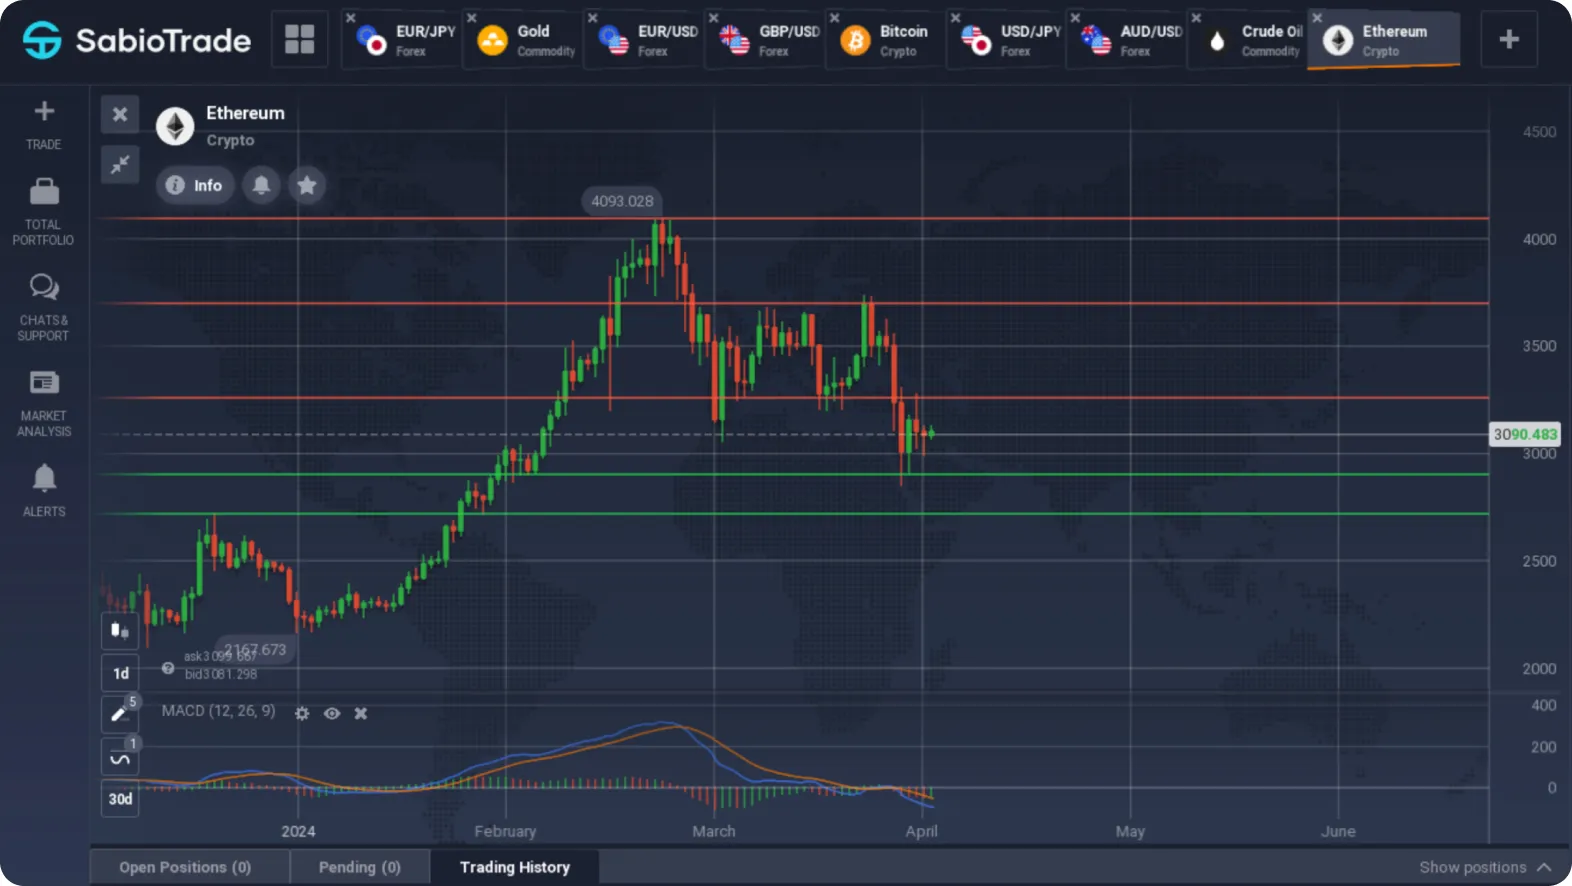Screen dimensions: 1572x886
Task: Click the February date on time axis
Action: tap(505, 831)
